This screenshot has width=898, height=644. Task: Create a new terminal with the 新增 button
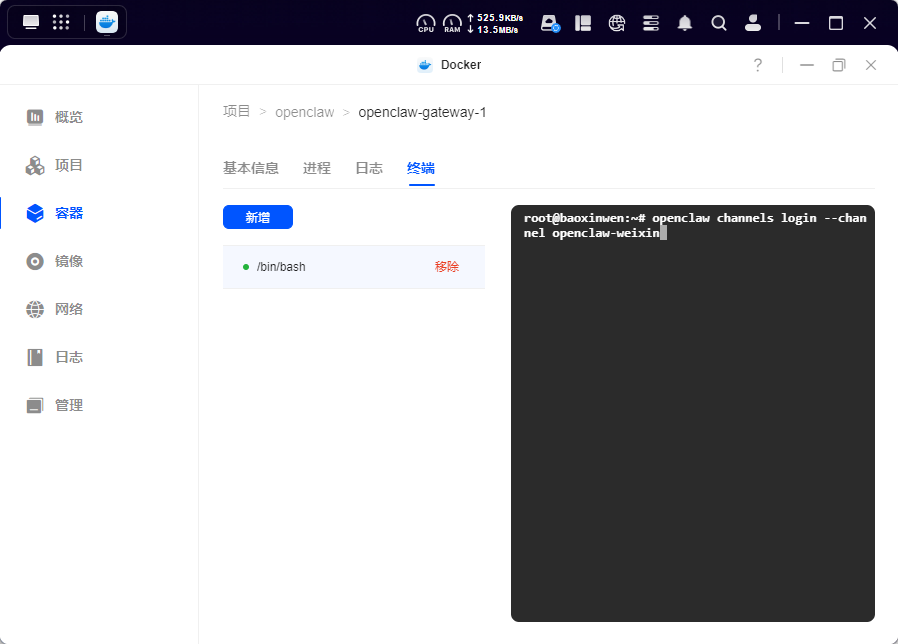pos(258,217)
